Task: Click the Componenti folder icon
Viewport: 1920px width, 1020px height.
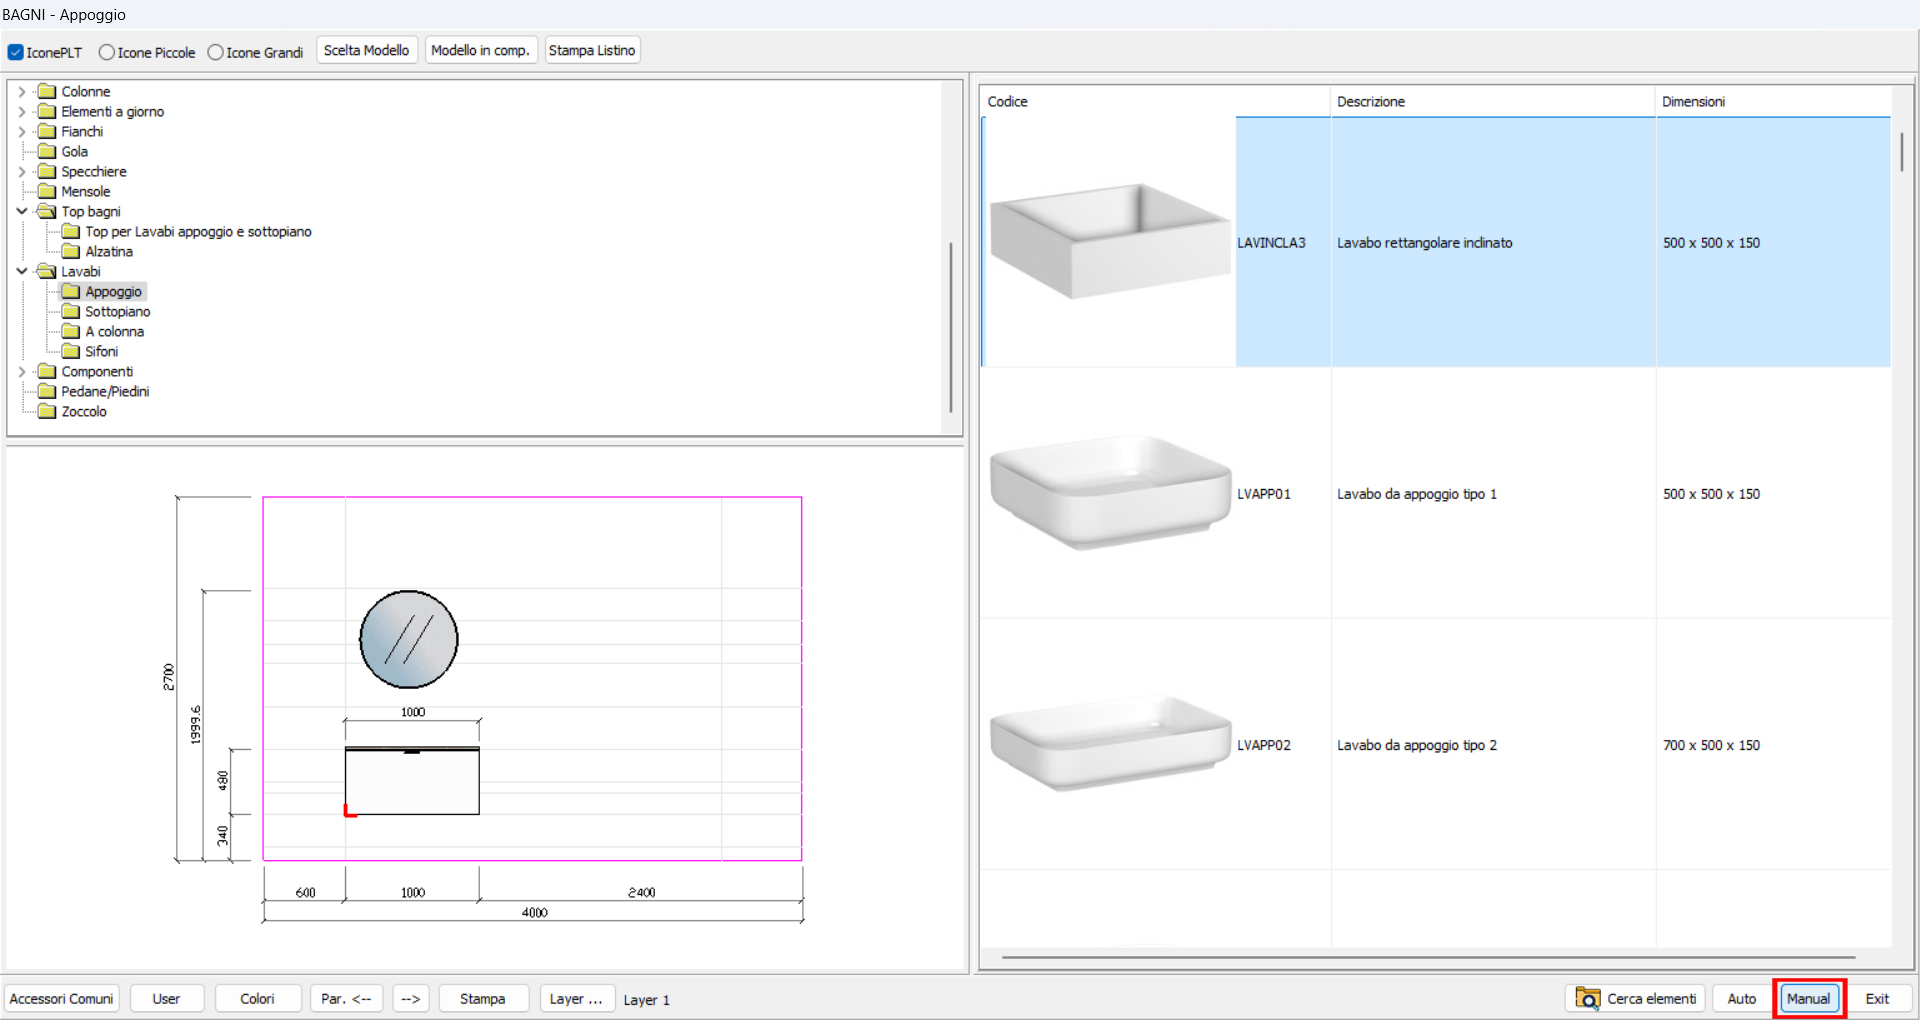Action: 47,371
